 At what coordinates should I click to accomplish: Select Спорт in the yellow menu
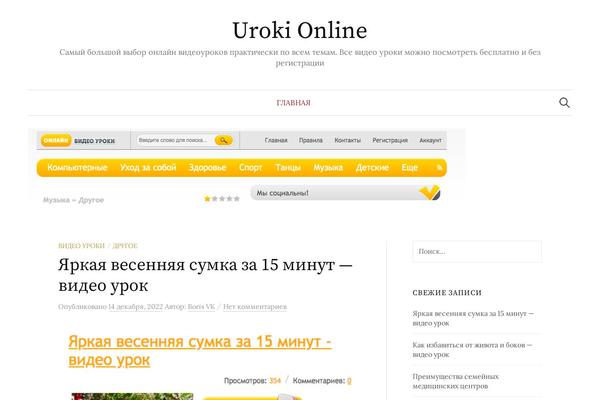[x=251, y=168]
